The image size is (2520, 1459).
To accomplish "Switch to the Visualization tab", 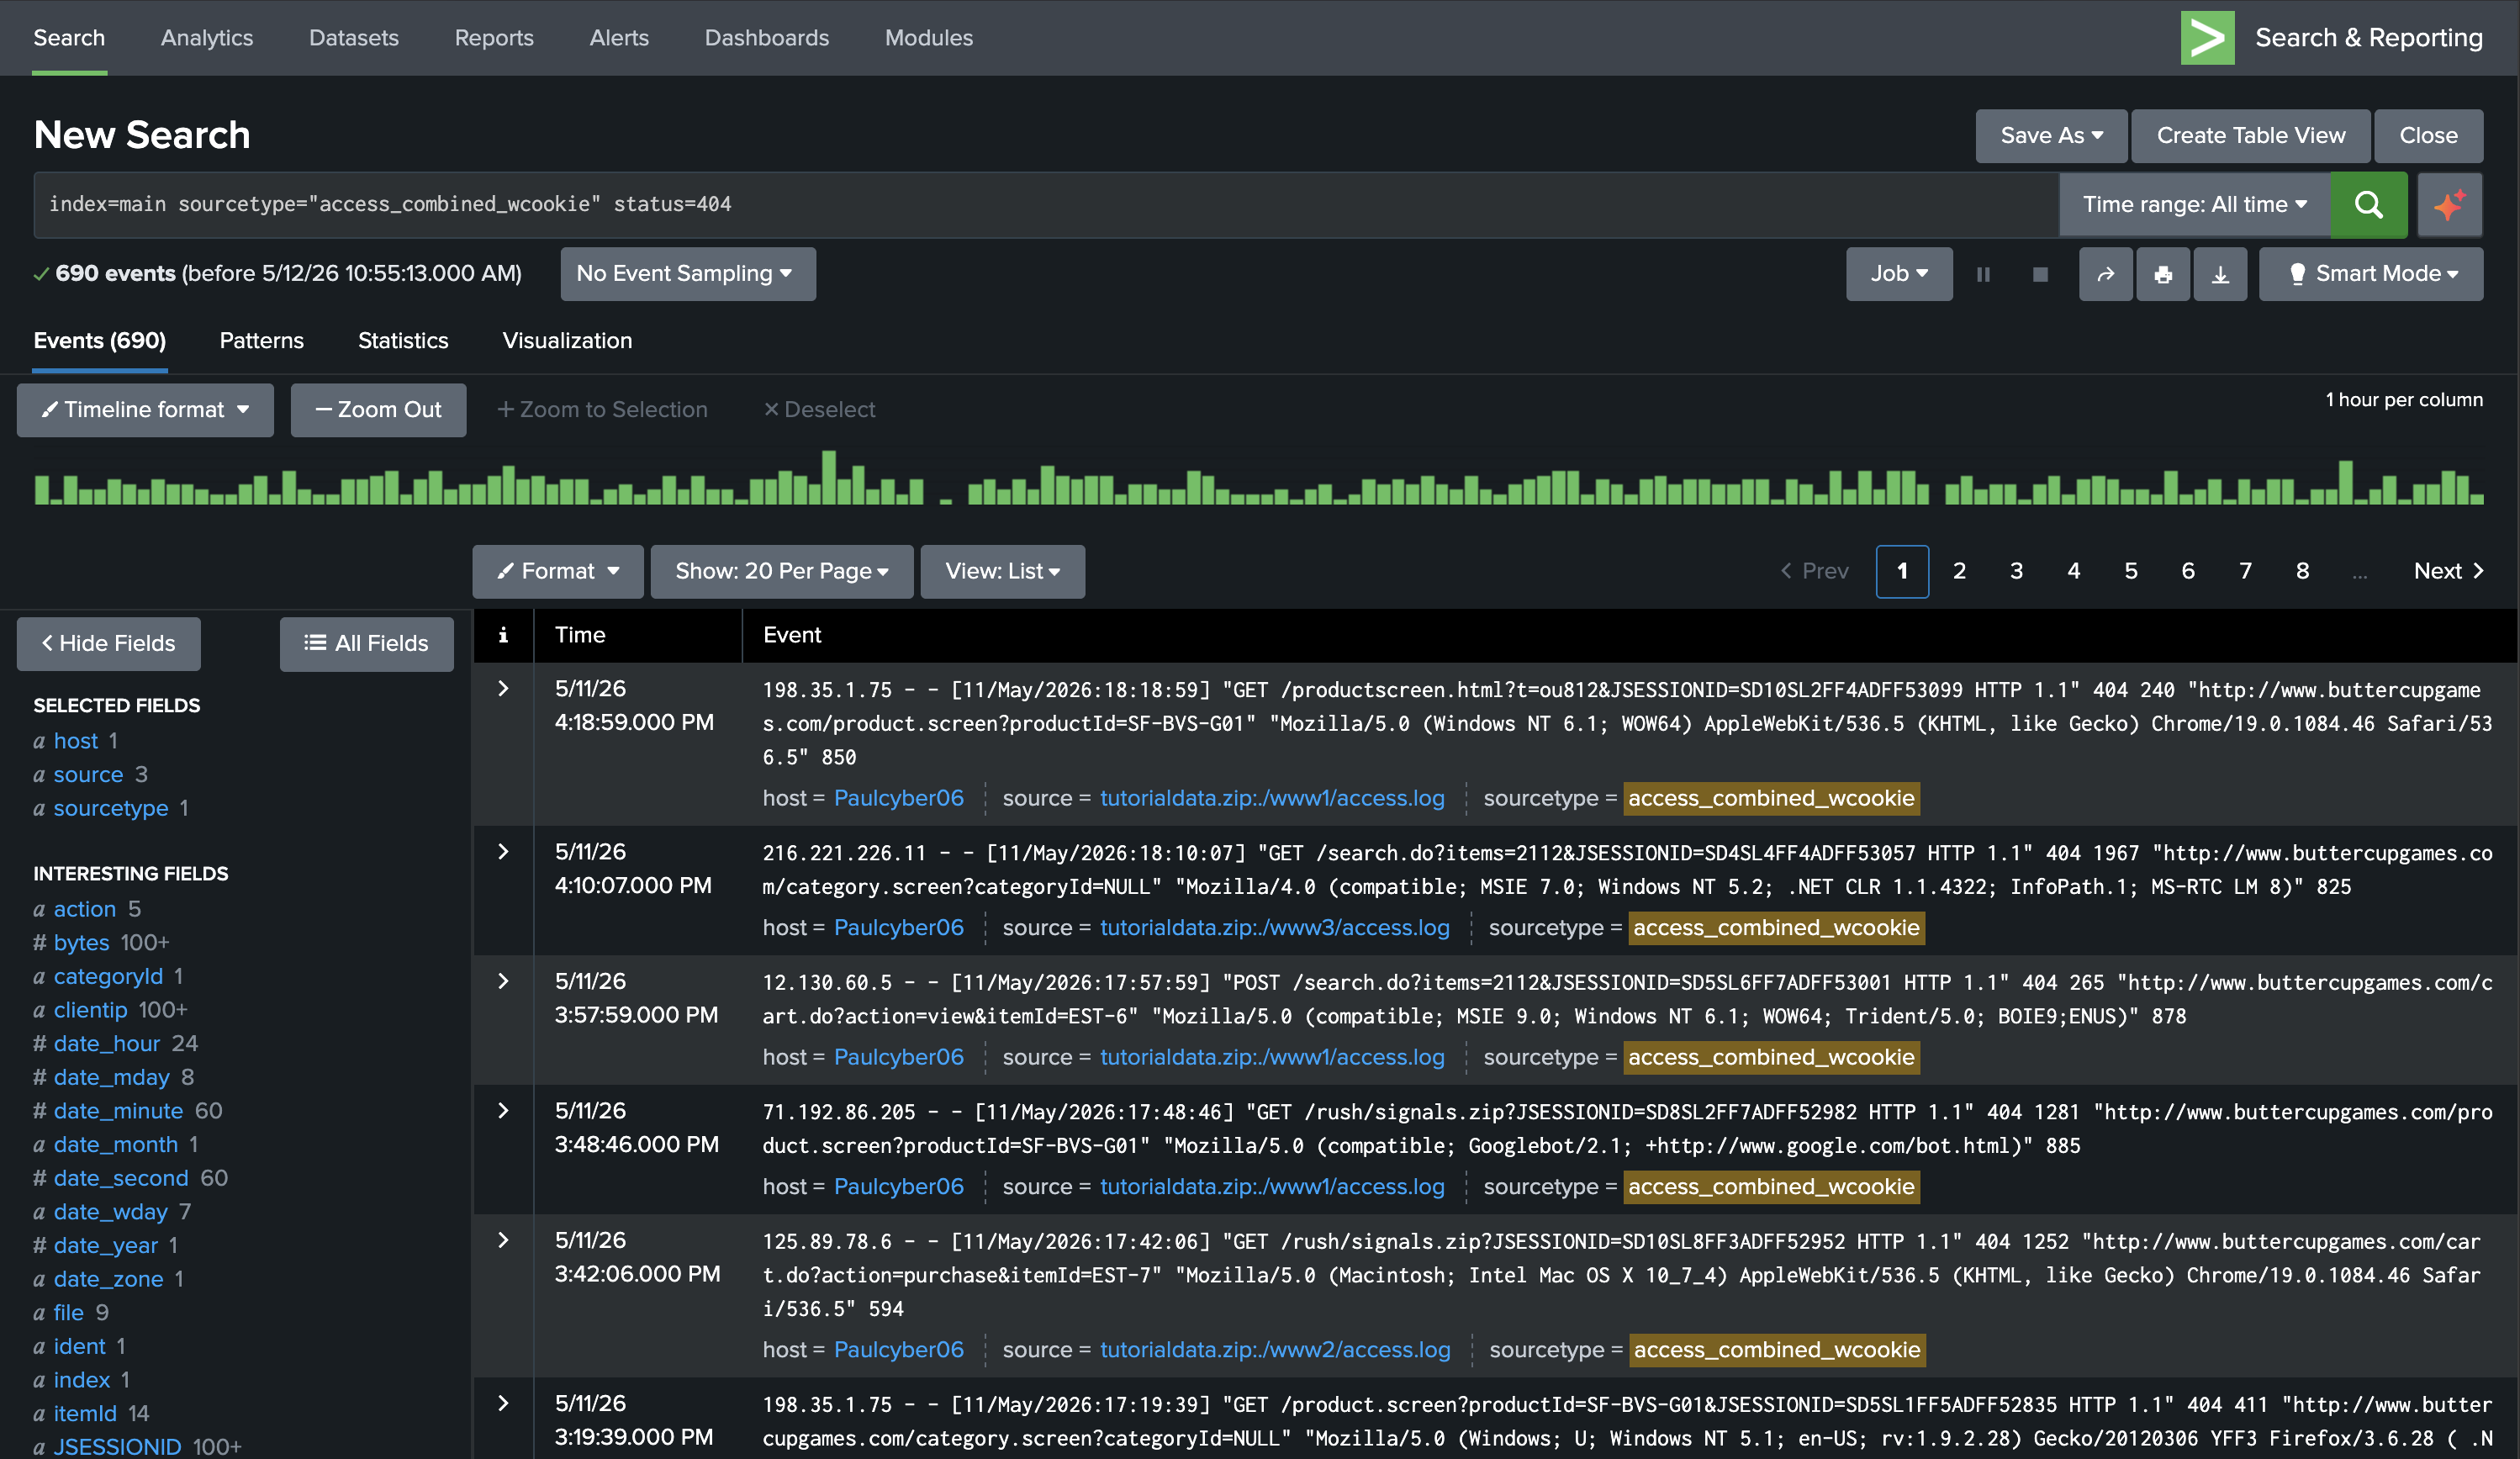I will (567, 341).
